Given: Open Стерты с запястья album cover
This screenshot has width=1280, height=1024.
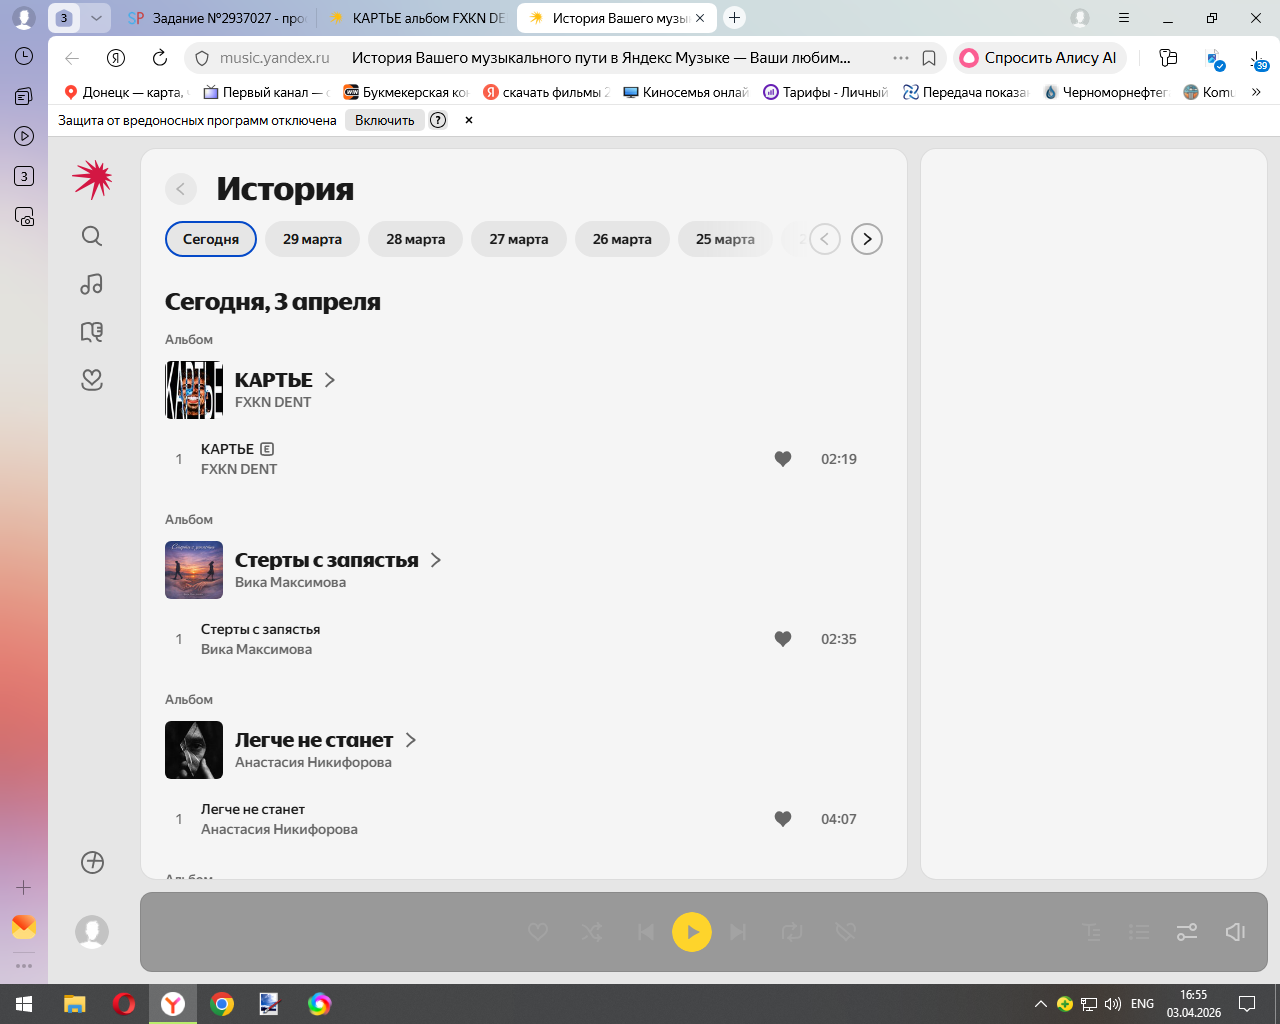Looking at the screenshot, I should (194, 570).
